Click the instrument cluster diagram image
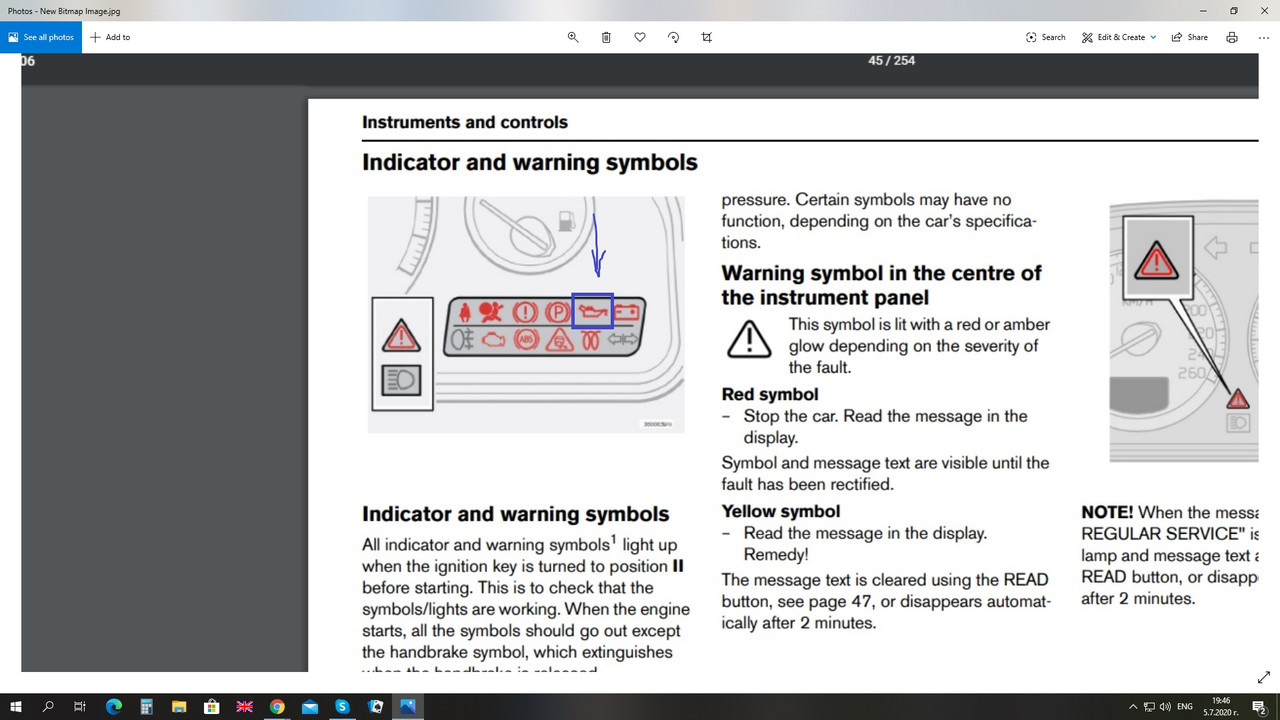Viewport: 1280px width, 720px height. (526, 314)
